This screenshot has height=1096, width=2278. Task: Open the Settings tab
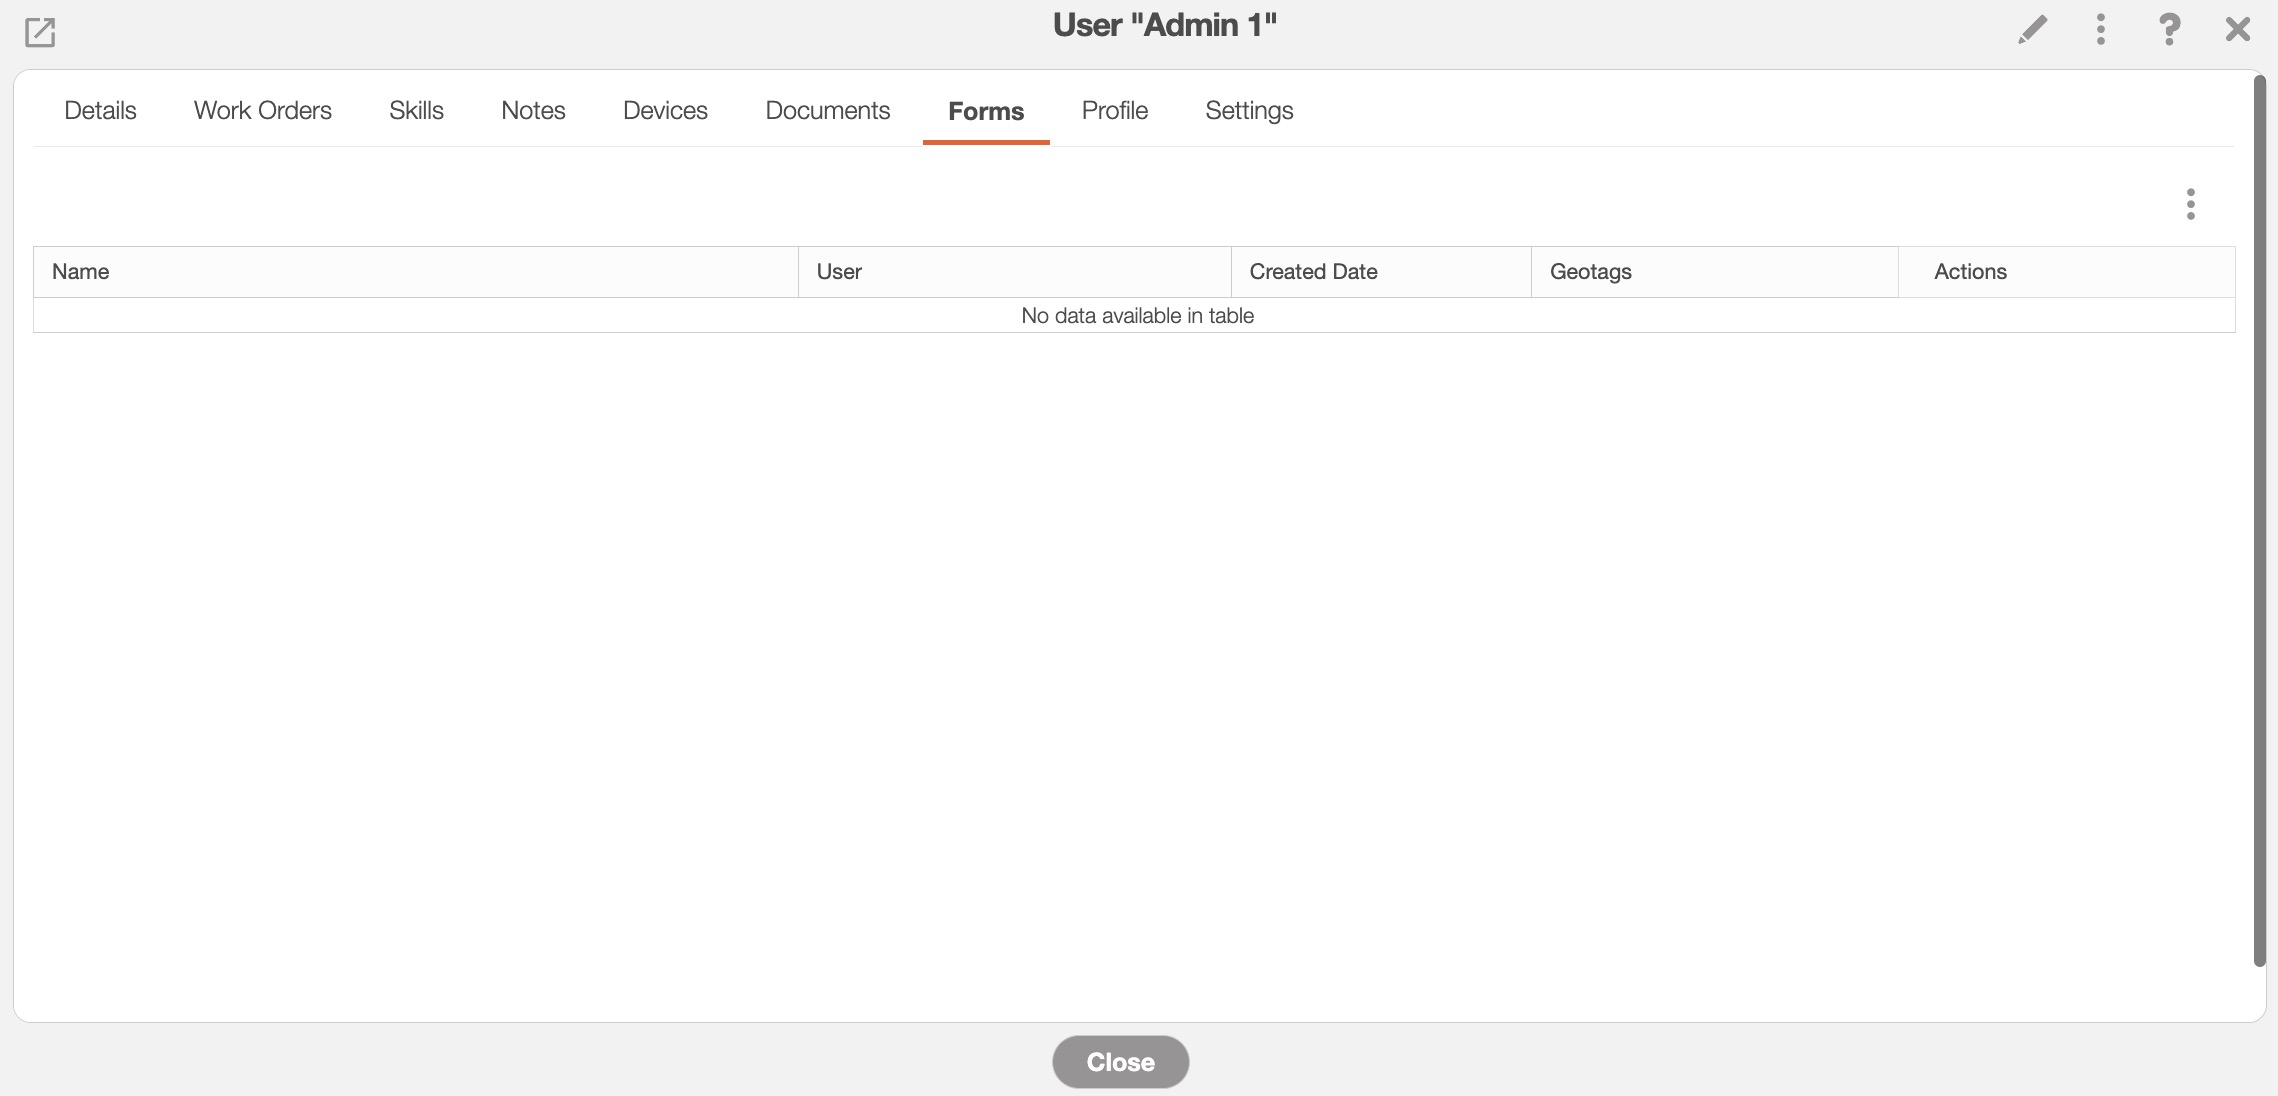pyautogui.click(x=1249, y=110)
